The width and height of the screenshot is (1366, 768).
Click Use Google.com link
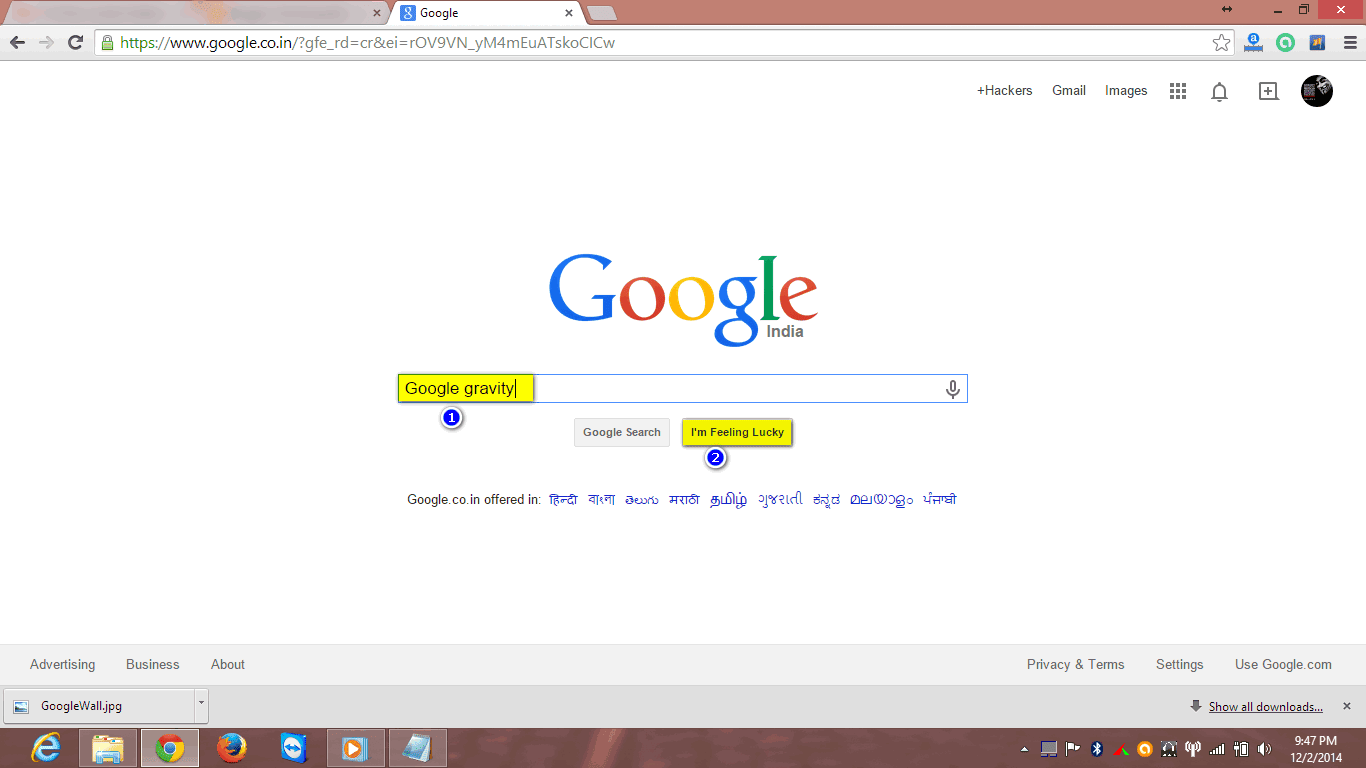1283,664
